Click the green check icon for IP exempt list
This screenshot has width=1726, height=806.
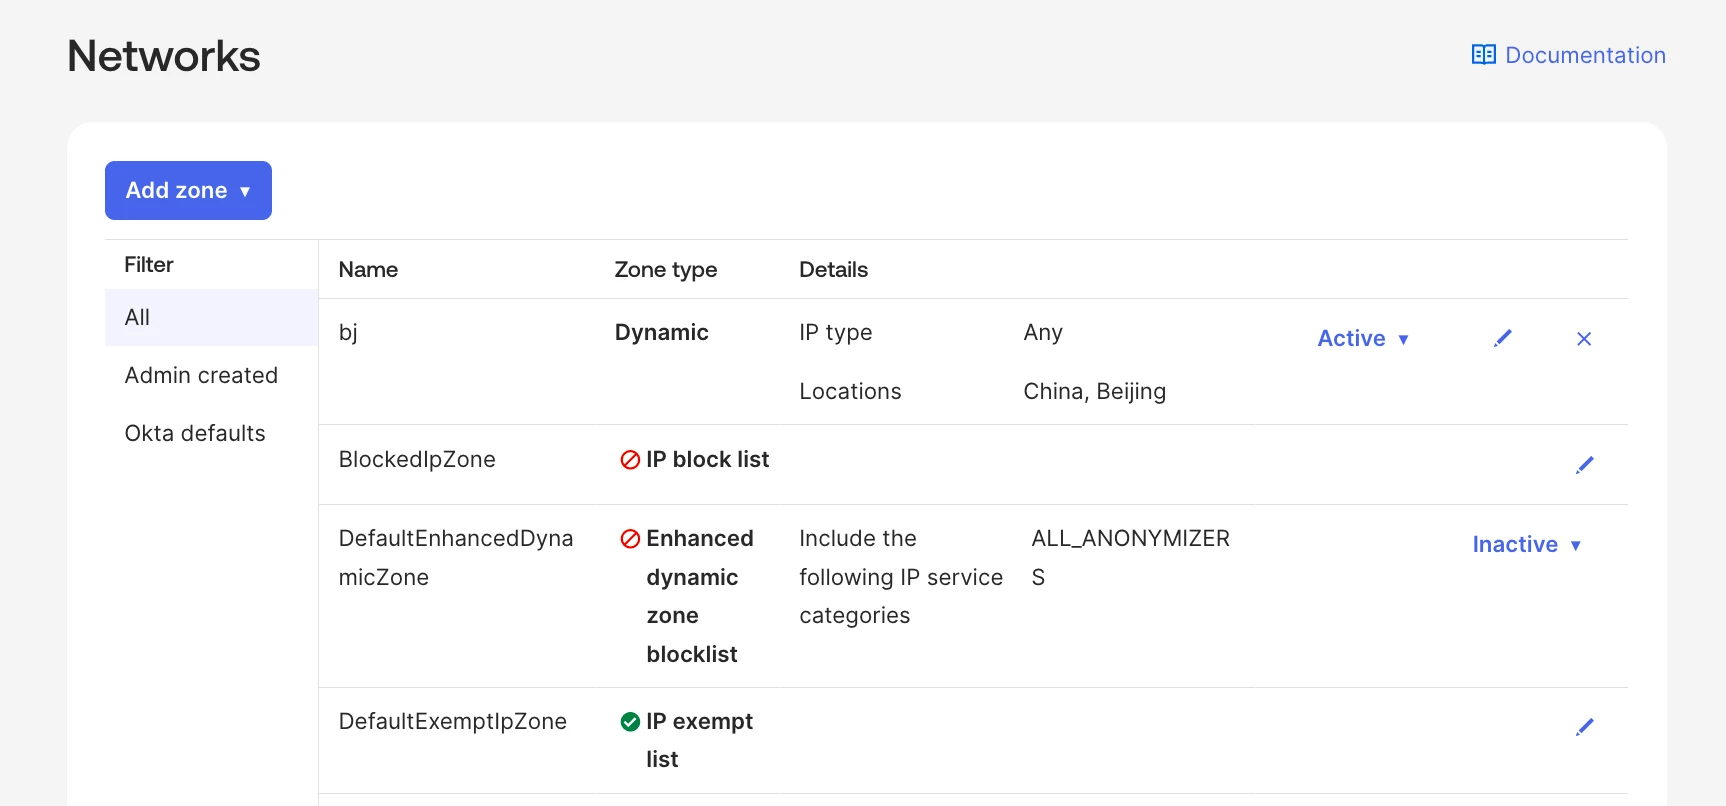630,722
